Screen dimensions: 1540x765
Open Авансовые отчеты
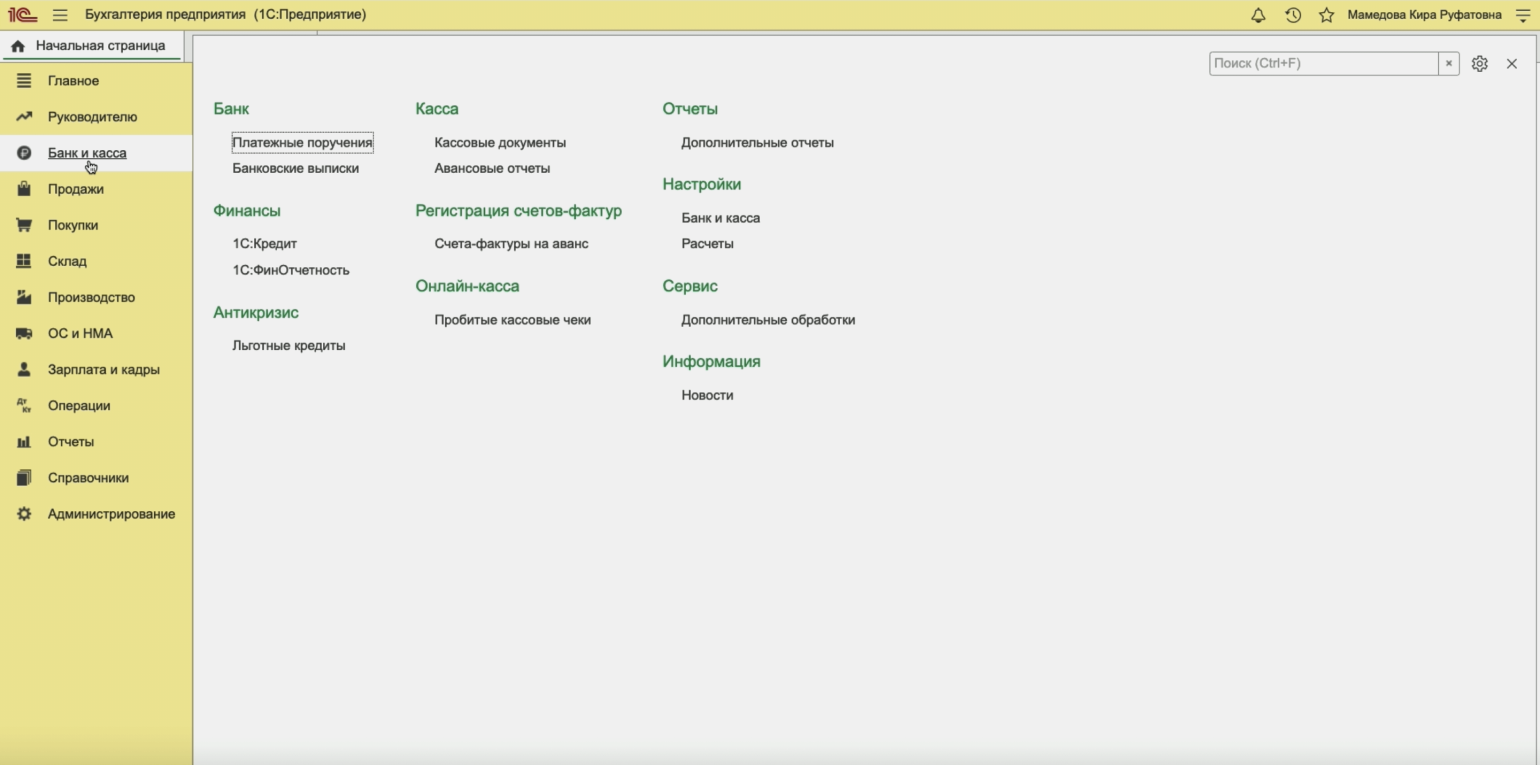point(492,169)
